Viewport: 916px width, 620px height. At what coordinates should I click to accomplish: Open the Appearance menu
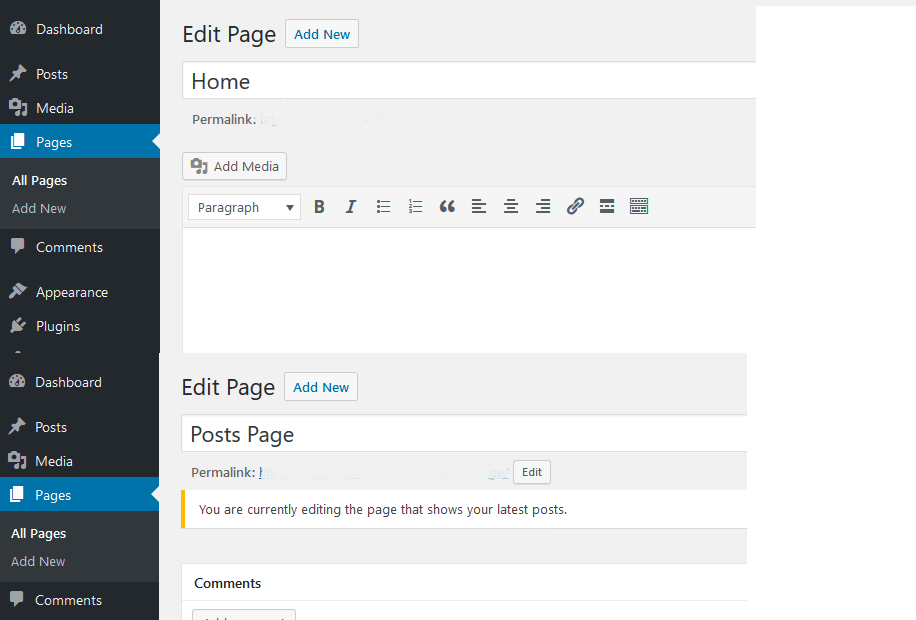[70, 291]
